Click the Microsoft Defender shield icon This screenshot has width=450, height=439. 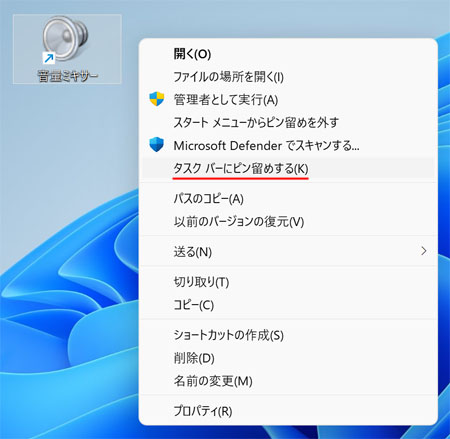point(156,145)
